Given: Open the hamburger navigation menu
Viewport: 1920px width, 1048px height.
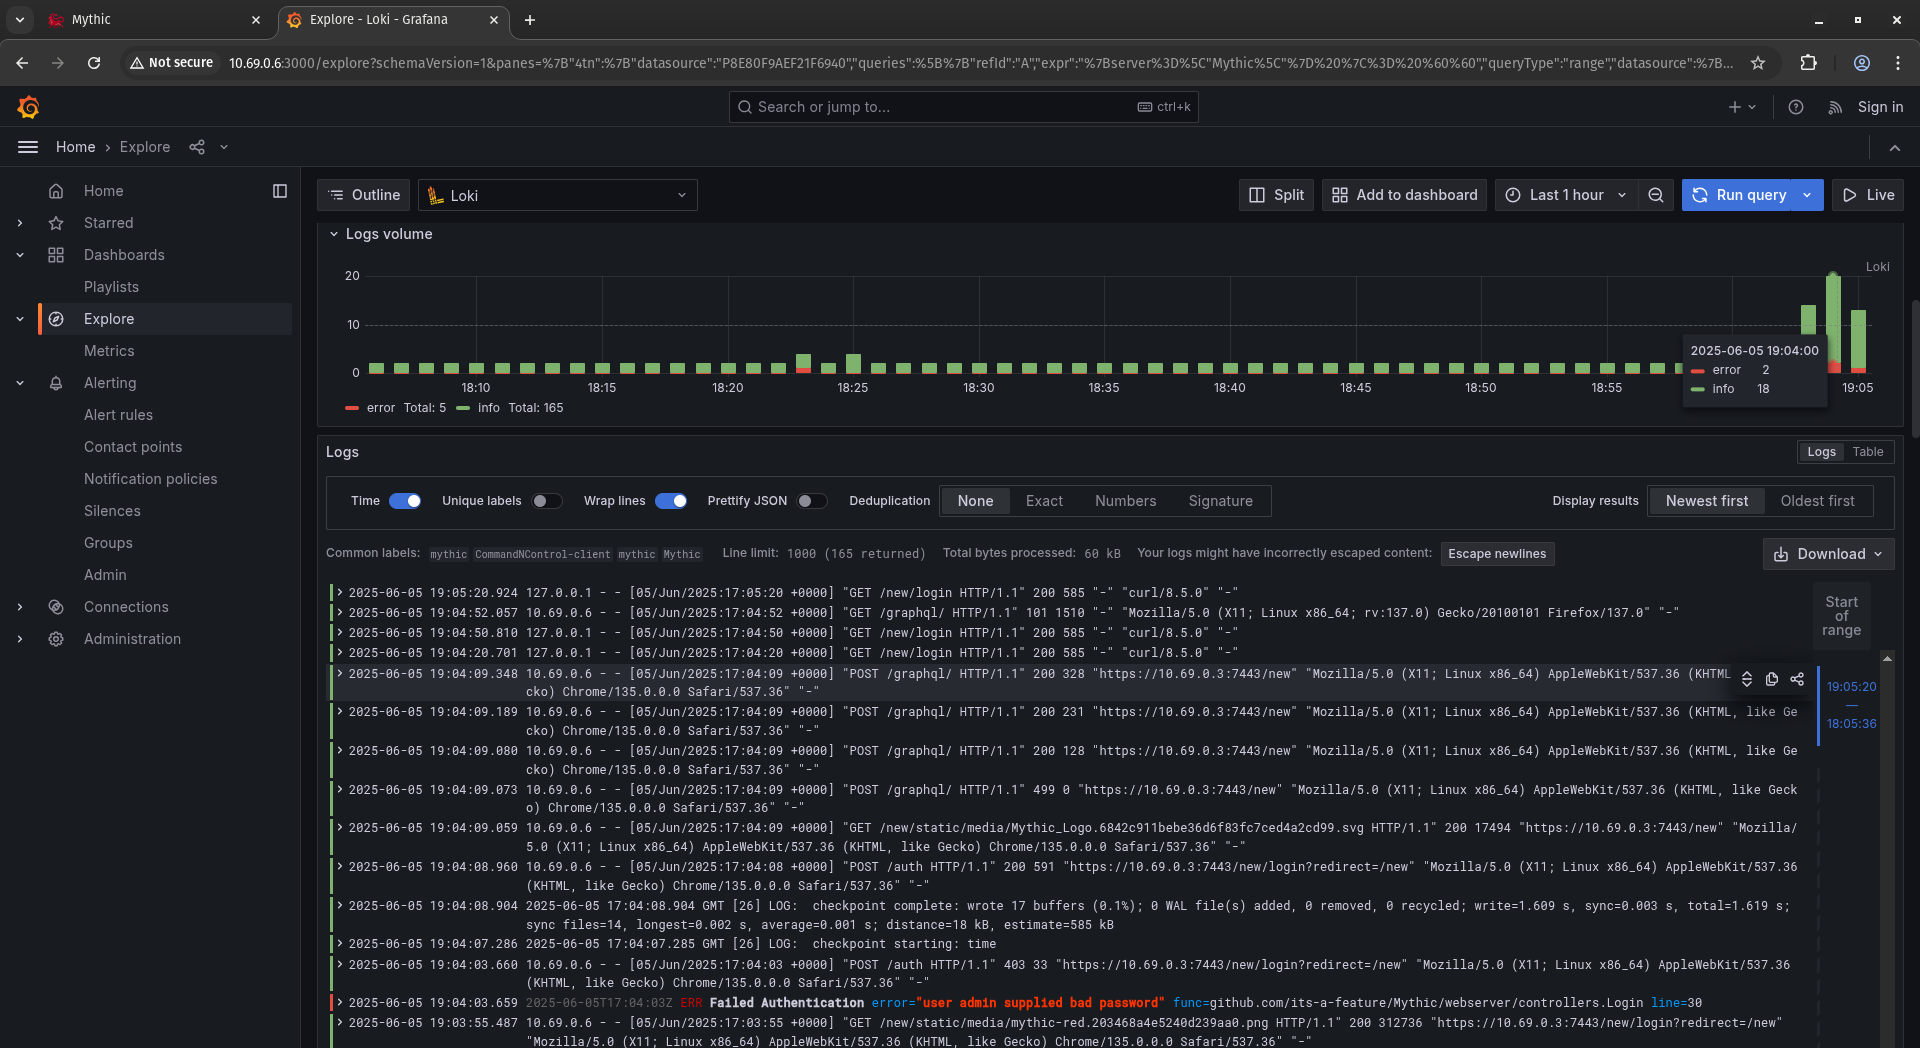Looking at the screenshot, I should 28,147.
